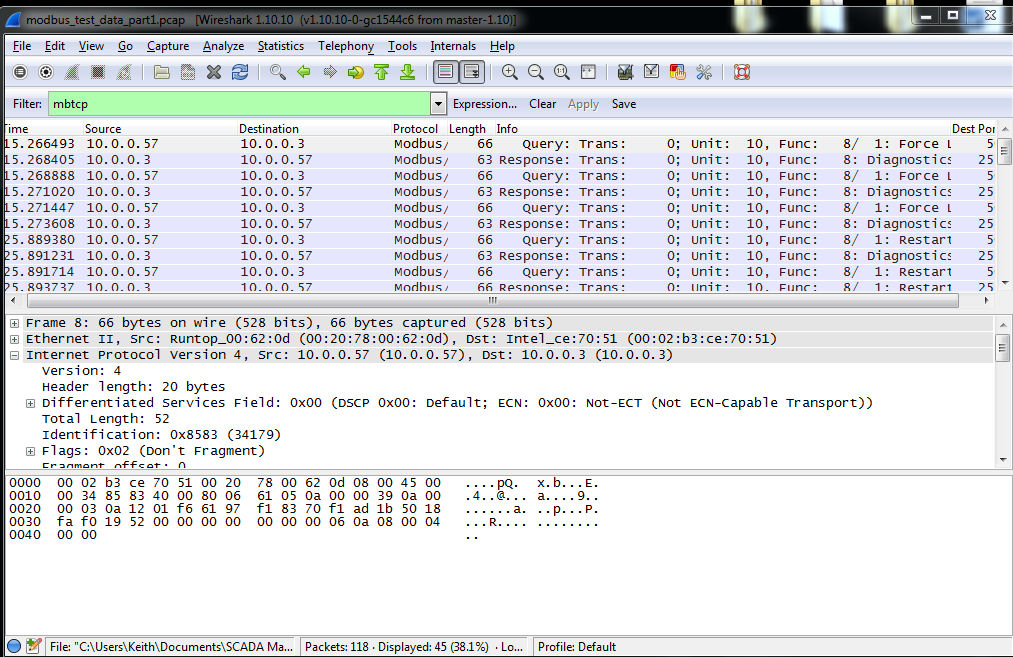Screen dimensions: 1013x657
Task: Open a capture file
Action: [x=162, y=72]
